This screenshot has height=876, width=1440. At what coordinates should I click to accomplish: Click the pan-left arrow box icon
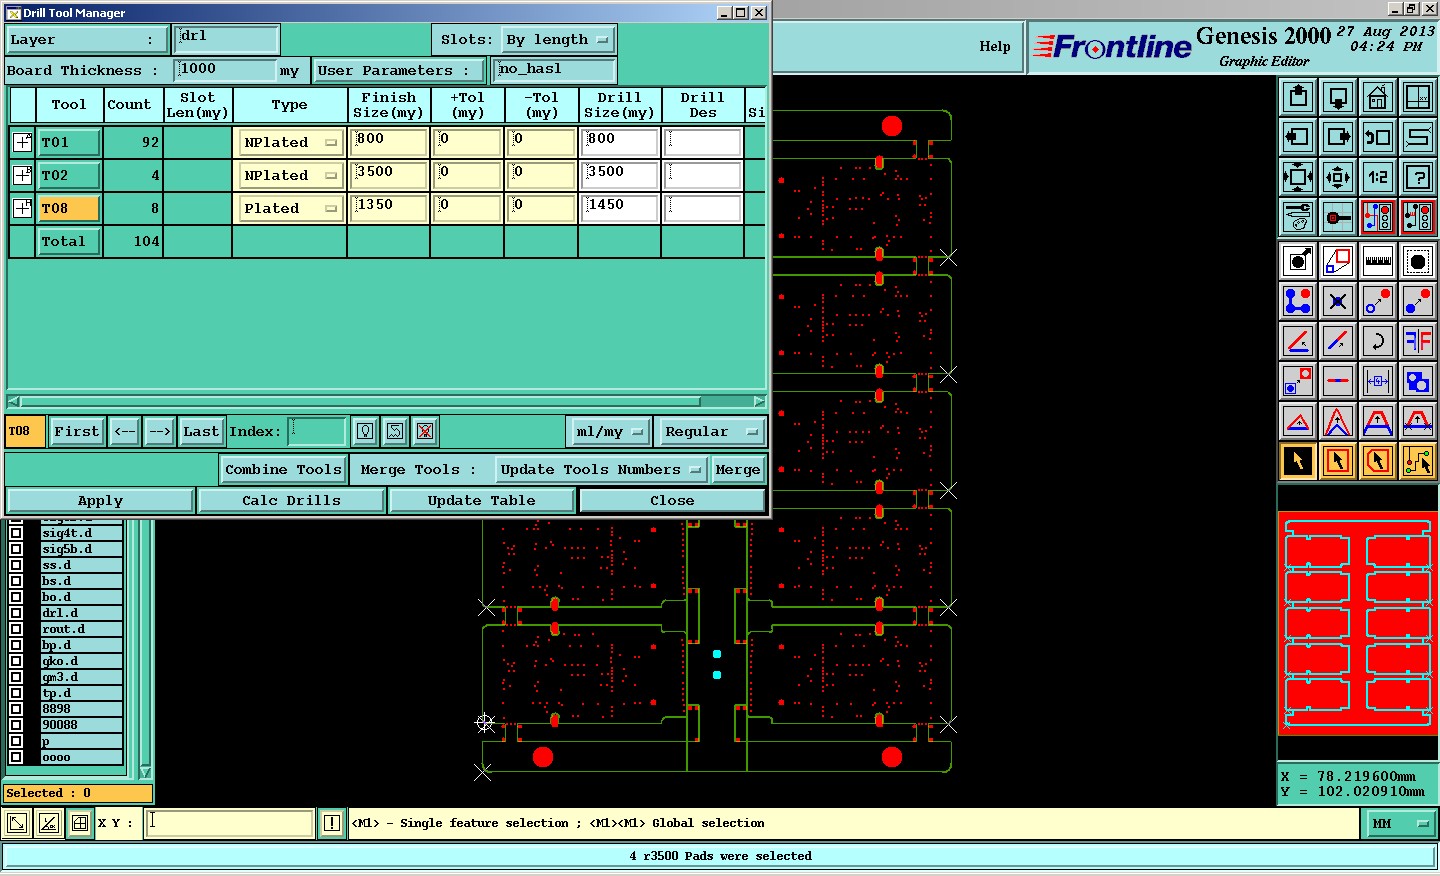[1298, 137]
